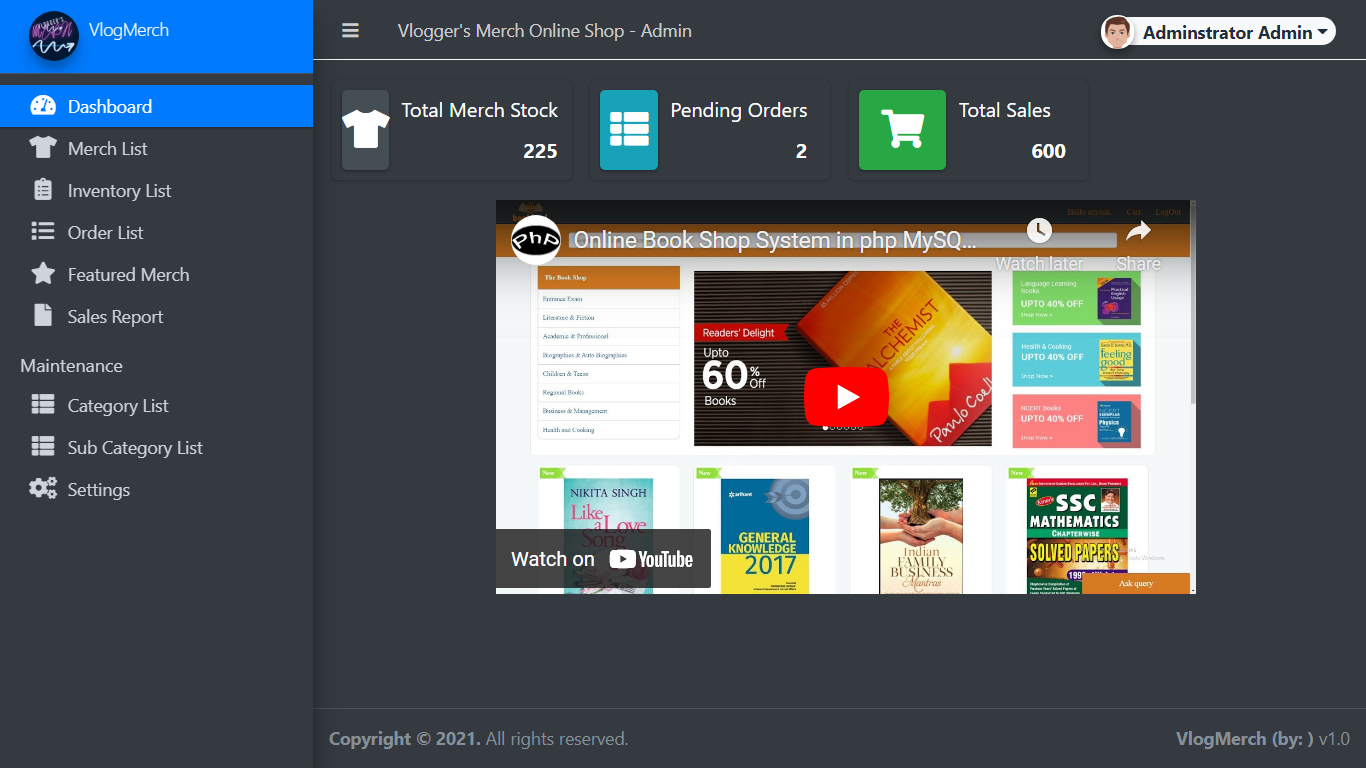Click the VlogMerch logo image
Image resolution: width=1366 pixels, height=768 pixels.
(x=54, y=36)
